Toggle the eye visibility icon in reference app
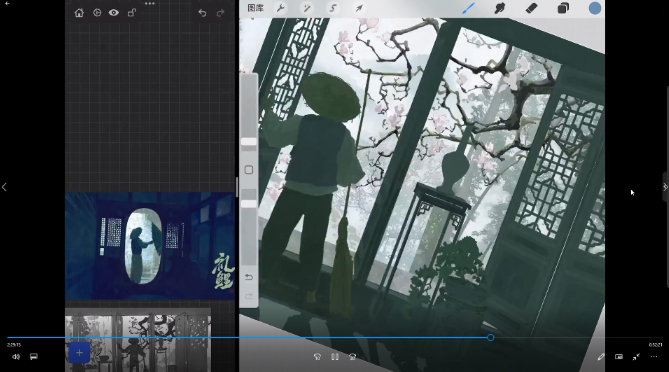 (x=113, y=13)
